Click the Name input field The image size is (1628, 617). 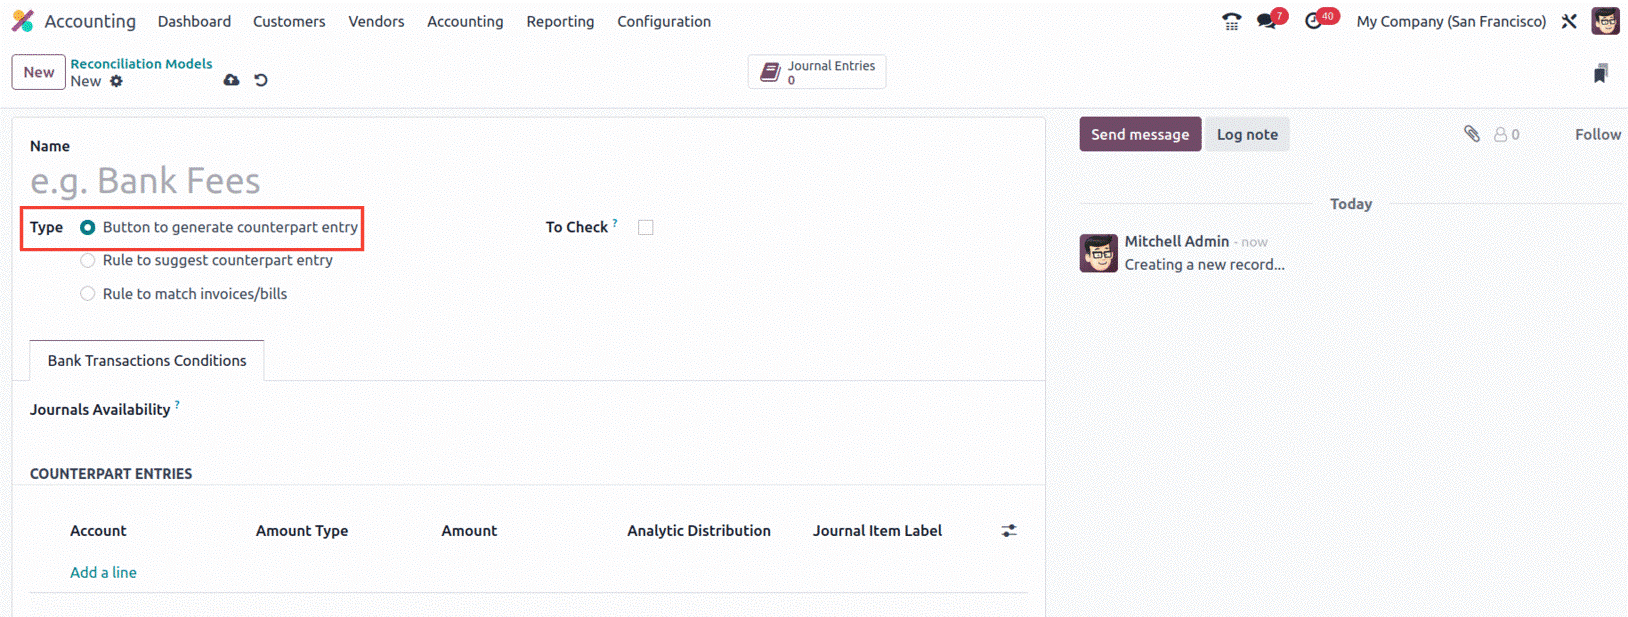pos(528,181)
